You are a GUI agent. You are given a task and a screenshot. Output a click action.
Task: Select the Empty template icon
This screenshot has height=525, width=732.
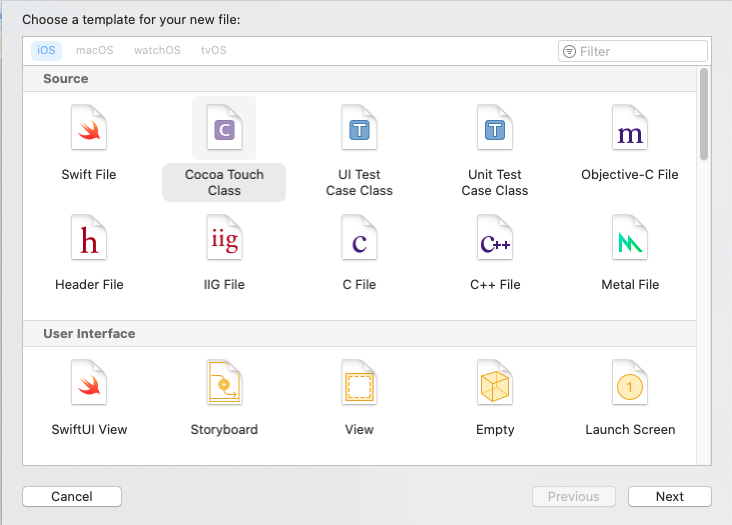495,382
